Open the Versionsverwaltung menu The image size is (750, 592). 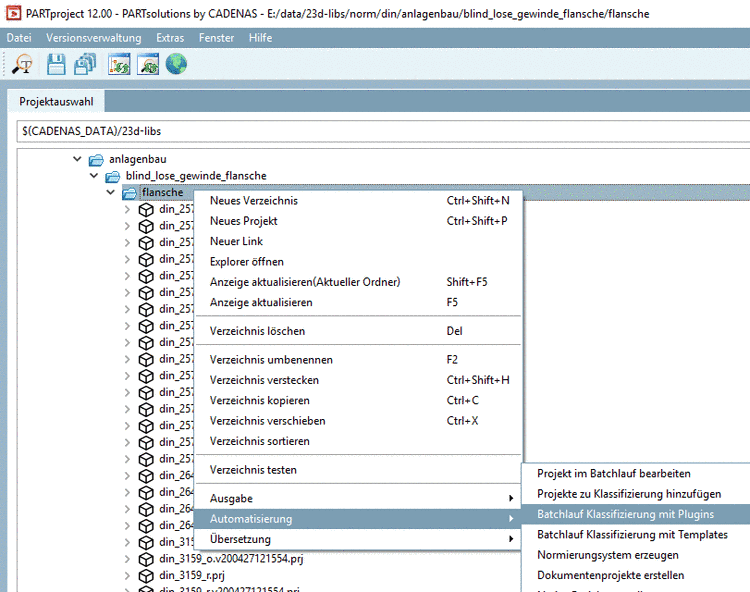(x=94, y=38)
